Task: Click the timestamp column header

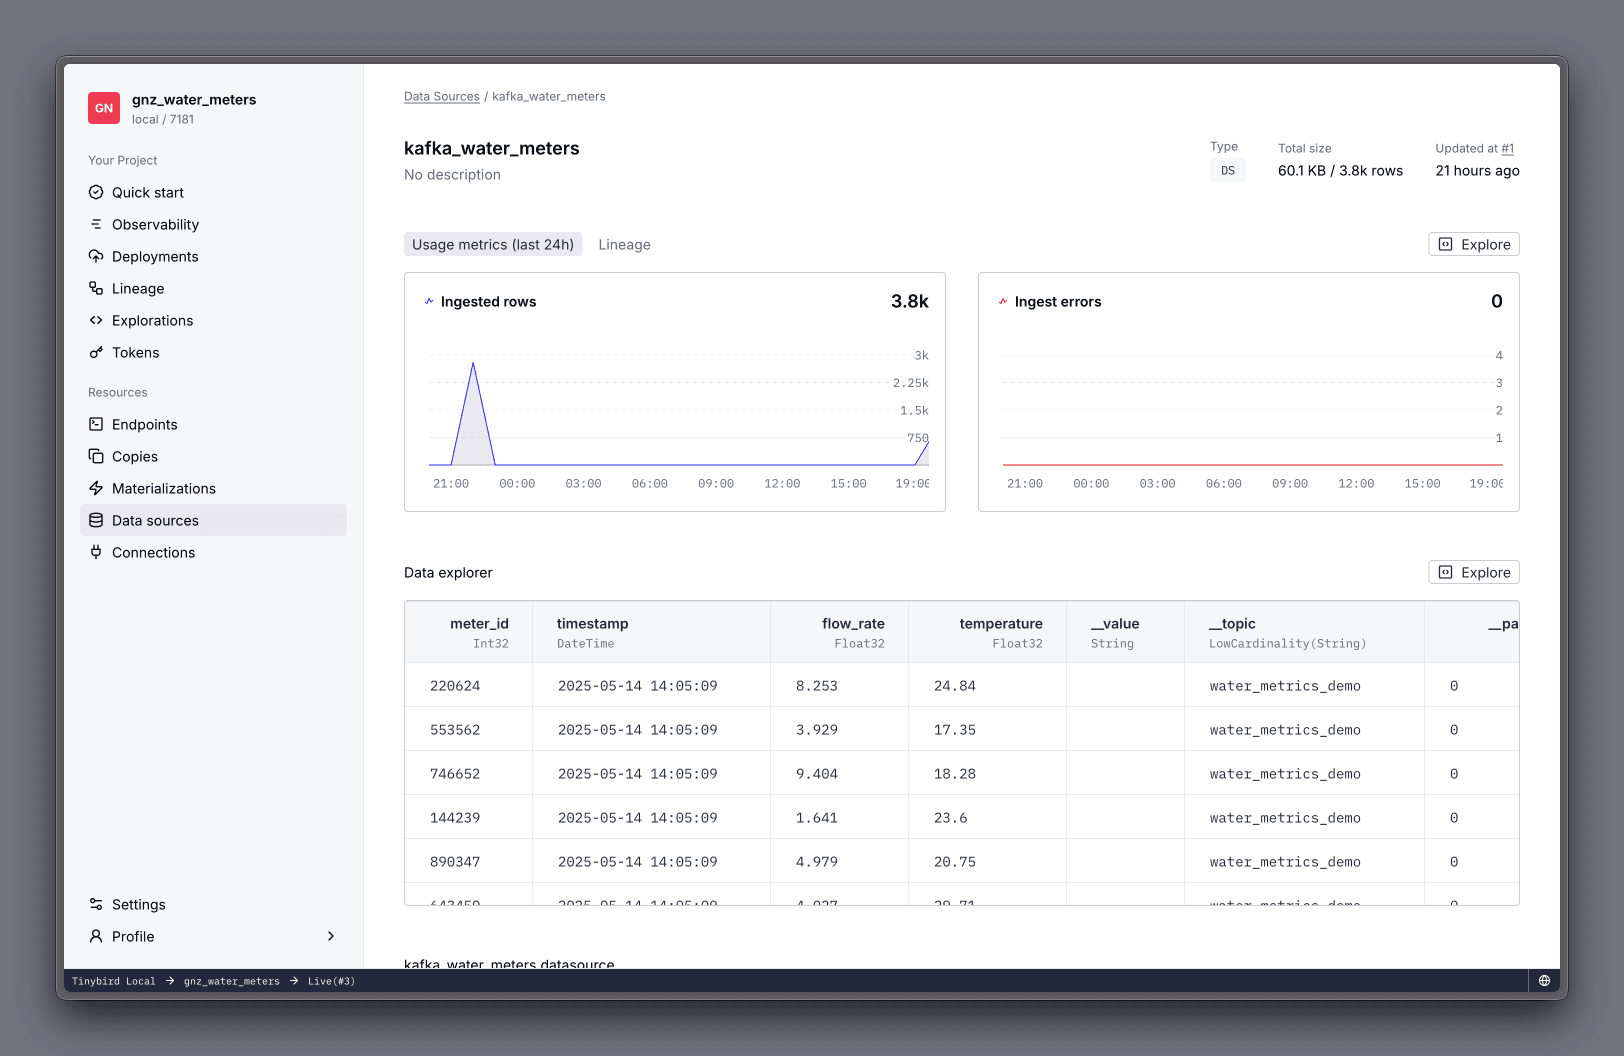Action: (593, 624)
